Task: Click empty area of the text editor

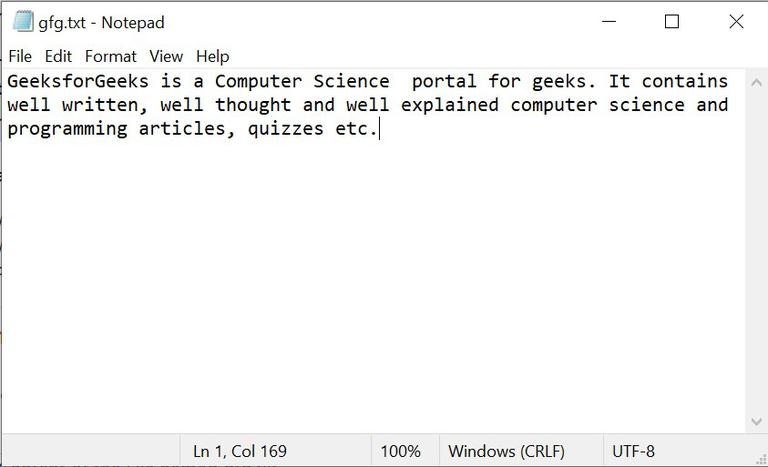Action: [x=370, y=290]
